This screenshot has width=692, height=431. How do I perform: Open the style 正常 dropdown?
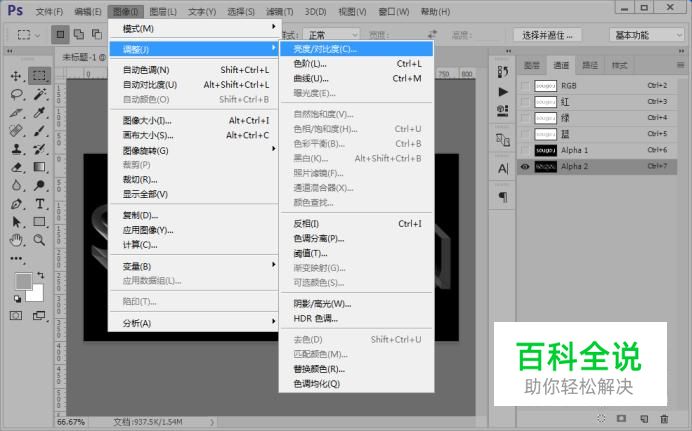click(332, 35)
